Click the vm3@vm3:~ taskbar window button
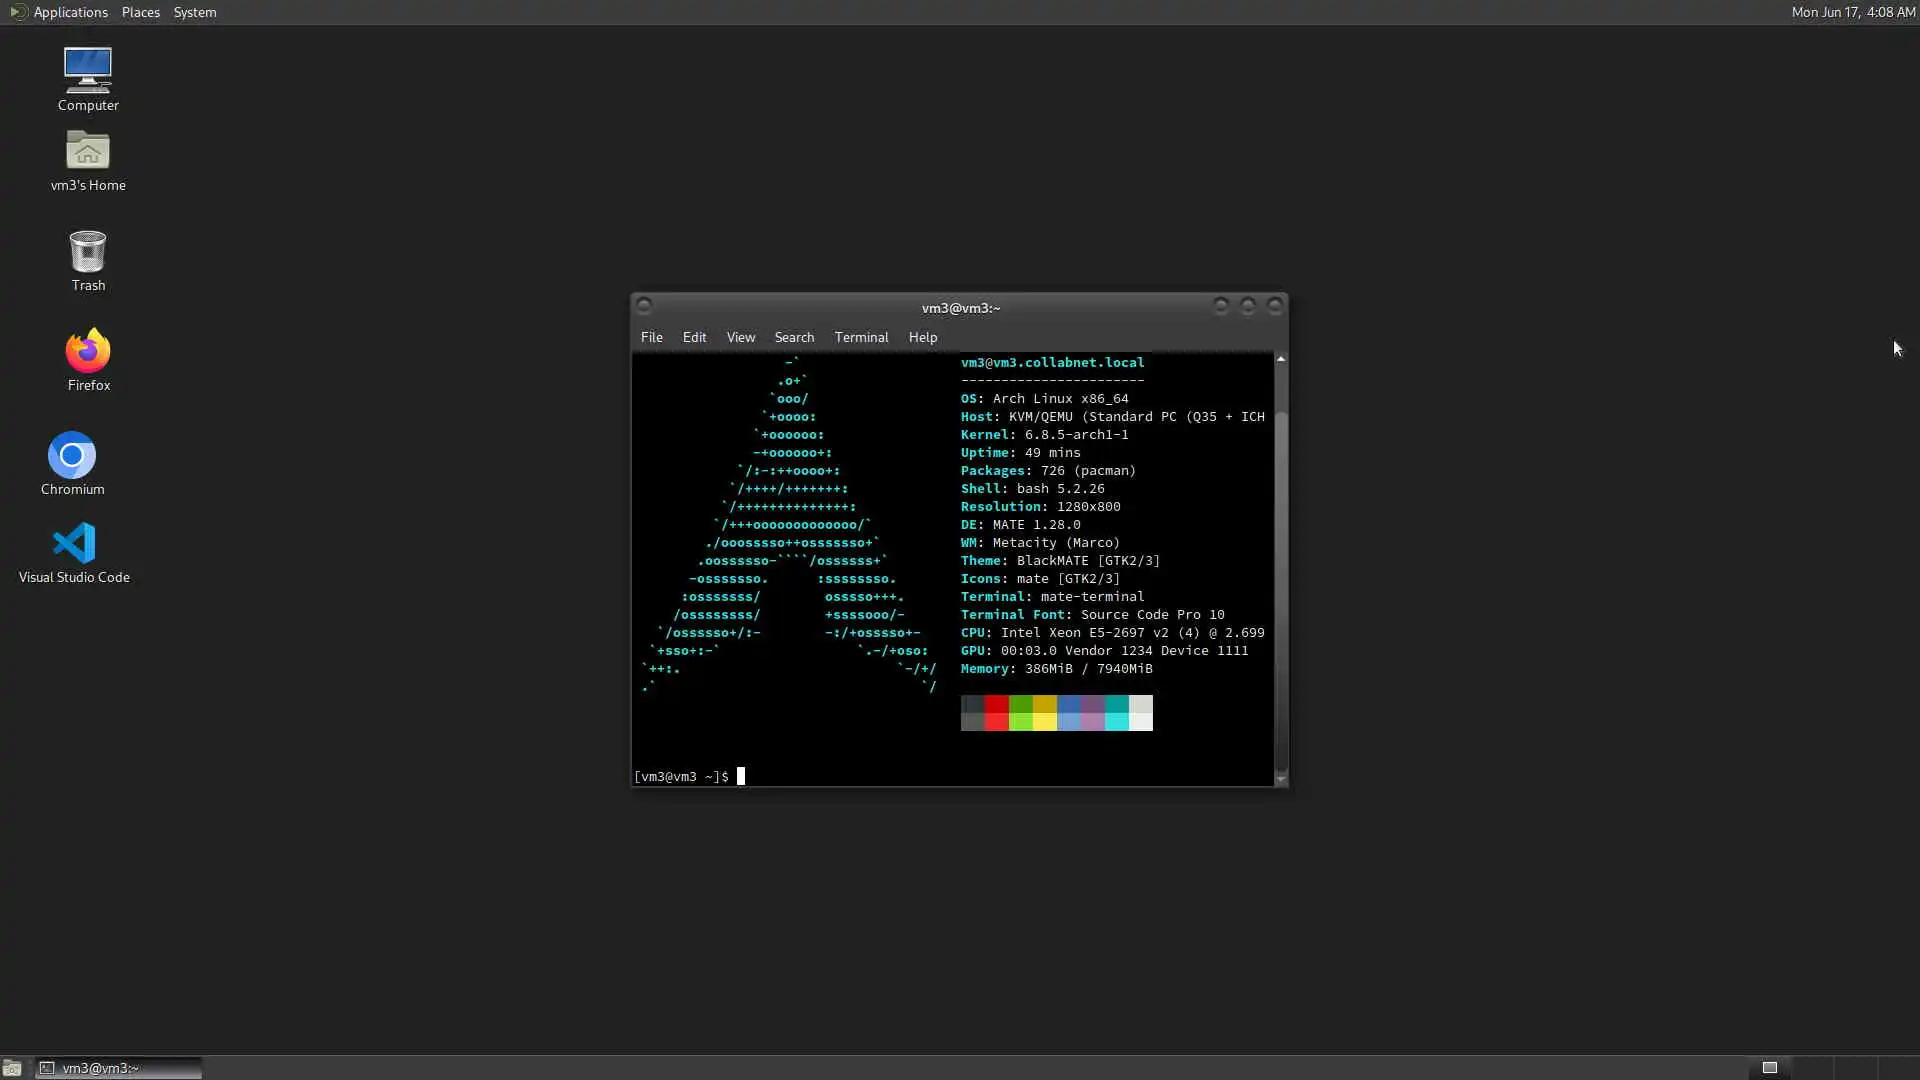The image size is (1920, 1080). coord(118,1068)
